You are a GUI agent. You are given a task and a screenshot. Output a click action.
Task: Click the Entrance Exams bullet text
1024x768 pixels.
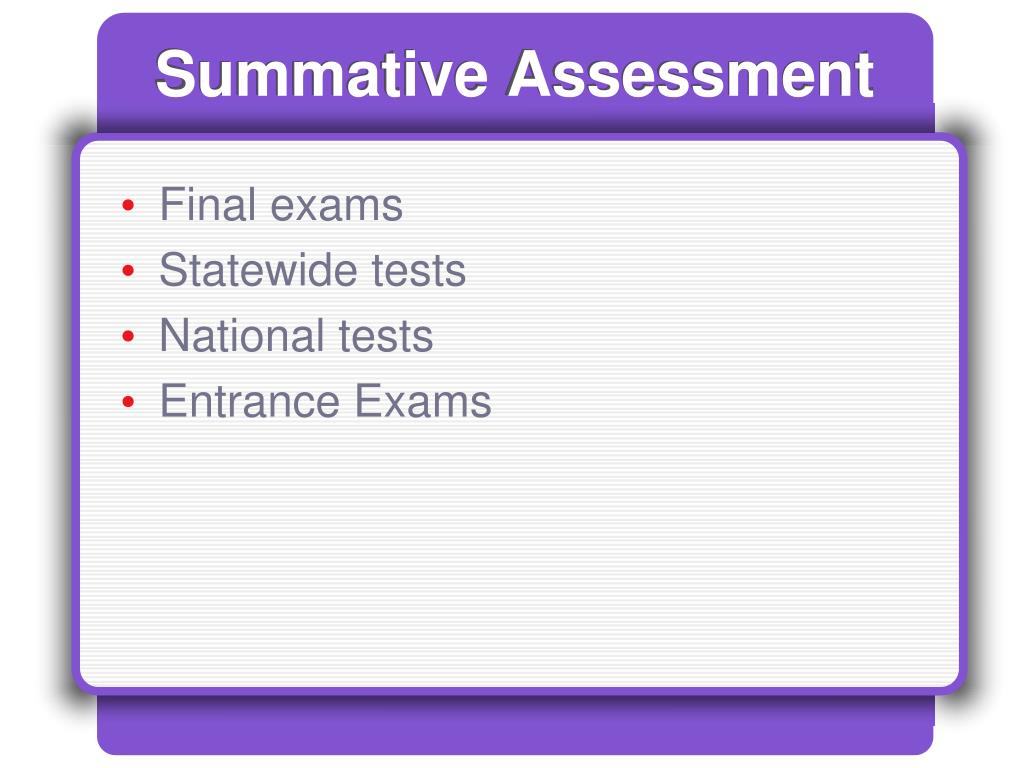326,401
